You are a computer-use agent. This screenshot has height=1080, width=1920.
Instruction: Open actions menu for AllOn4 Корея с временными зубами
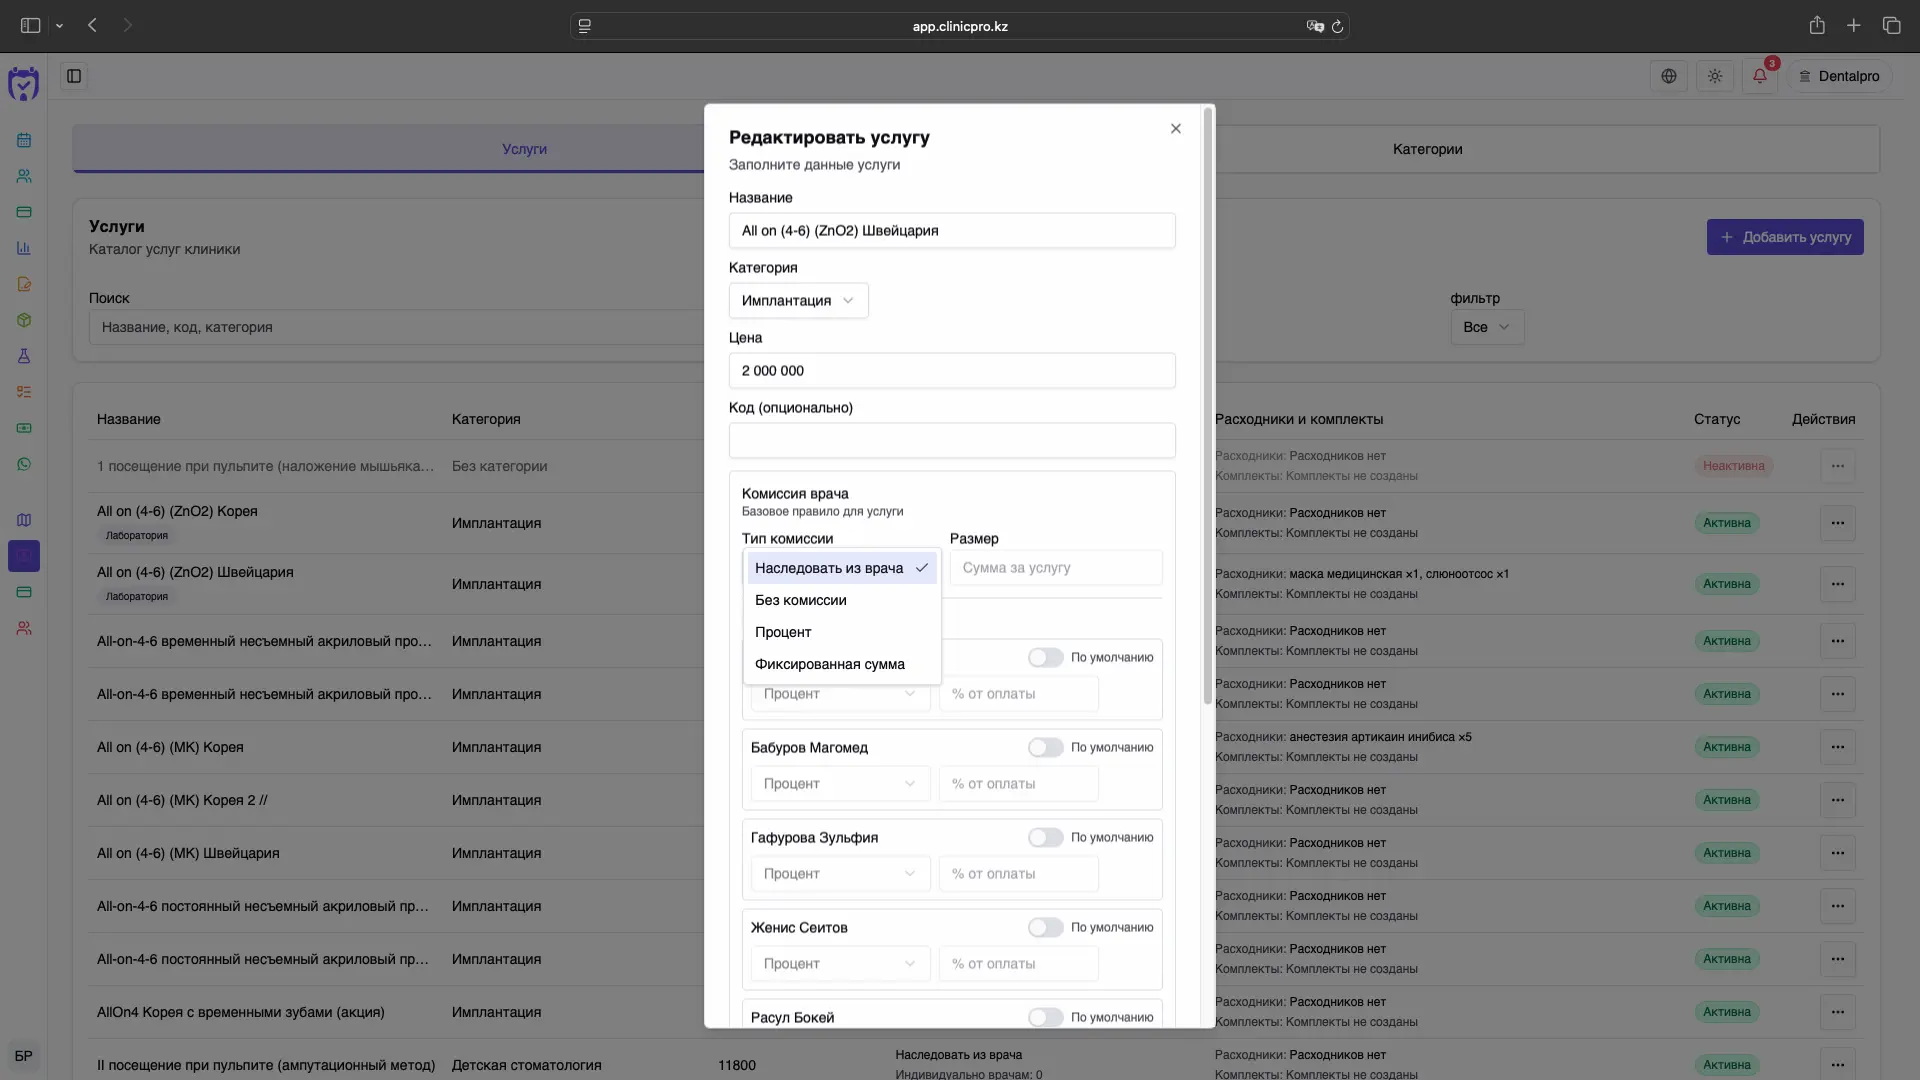coord(1838,1012)
